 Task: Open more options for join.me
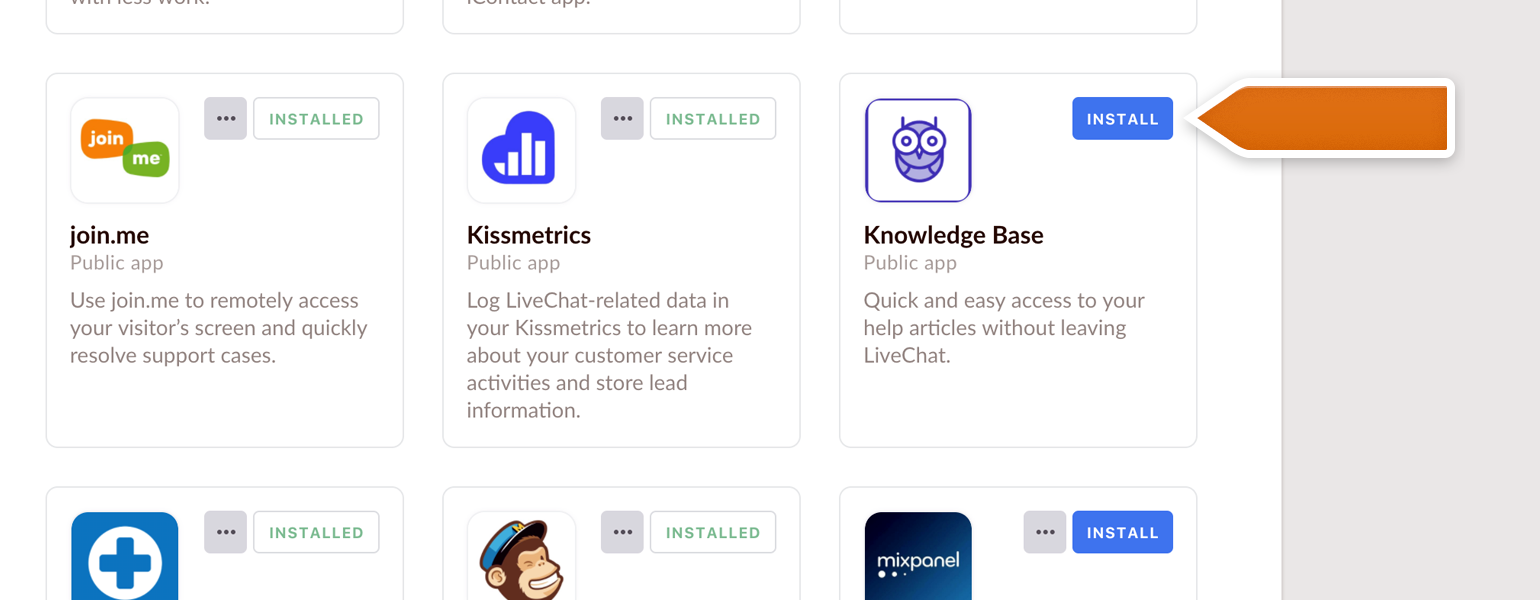(x=226, y=119)
